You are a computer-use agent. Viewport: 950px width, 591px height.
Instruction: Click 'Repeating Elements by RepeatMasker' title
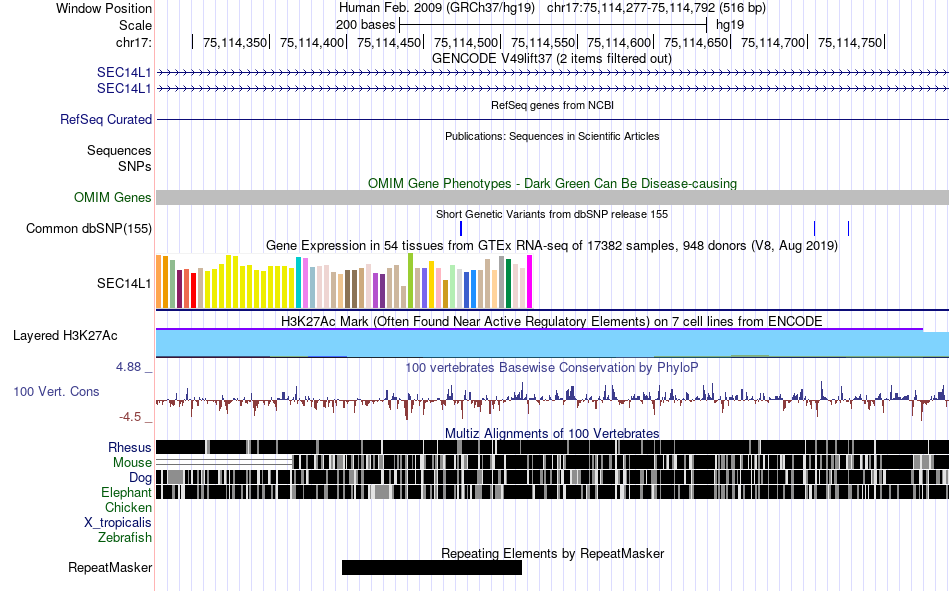click(x=552, y=553)
